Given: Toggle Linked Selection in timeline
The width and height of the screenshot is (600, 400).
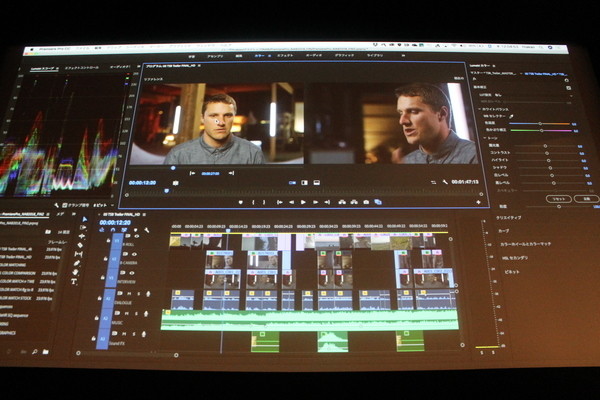Looking at the screenshot, I should [124, 230].
